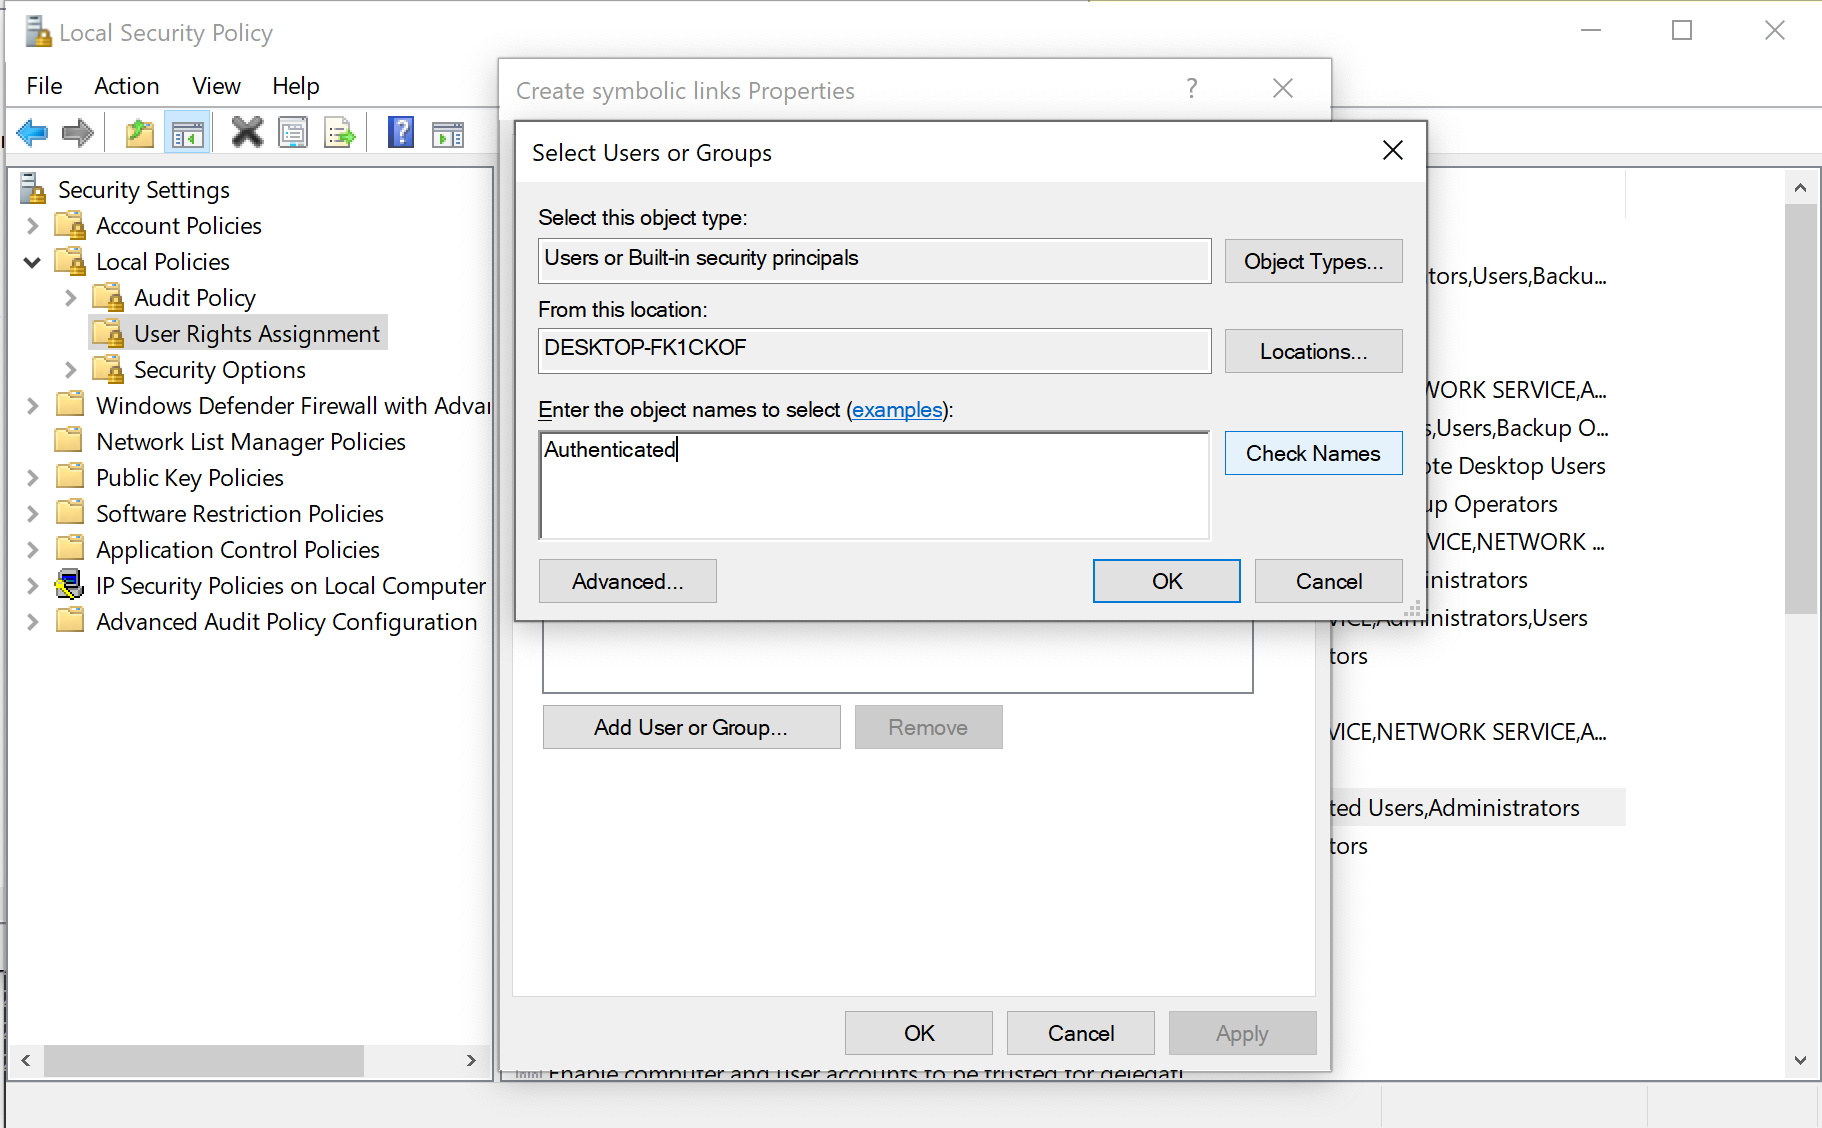Viewport: 1822px width, 1128px height.
Task: Click the Delete (X) toolbar icon
Action: (x=246, y=131)
